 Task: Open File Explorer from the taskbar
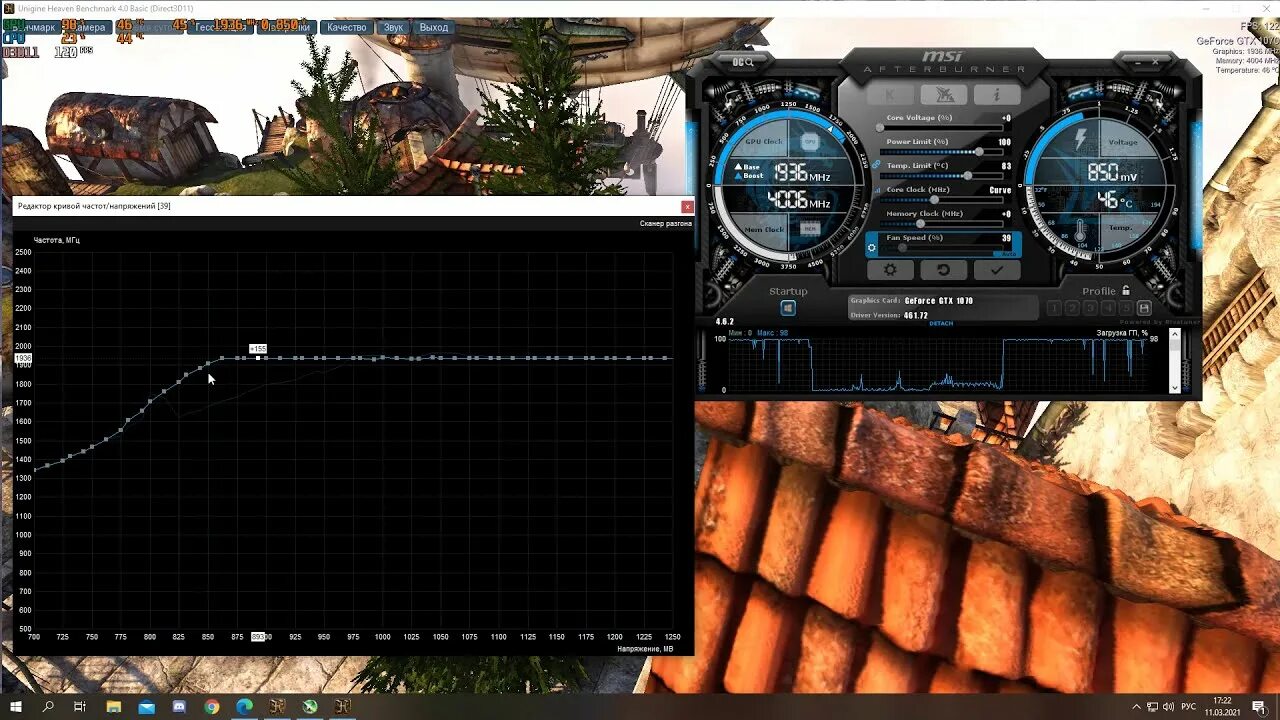[114, 707]
